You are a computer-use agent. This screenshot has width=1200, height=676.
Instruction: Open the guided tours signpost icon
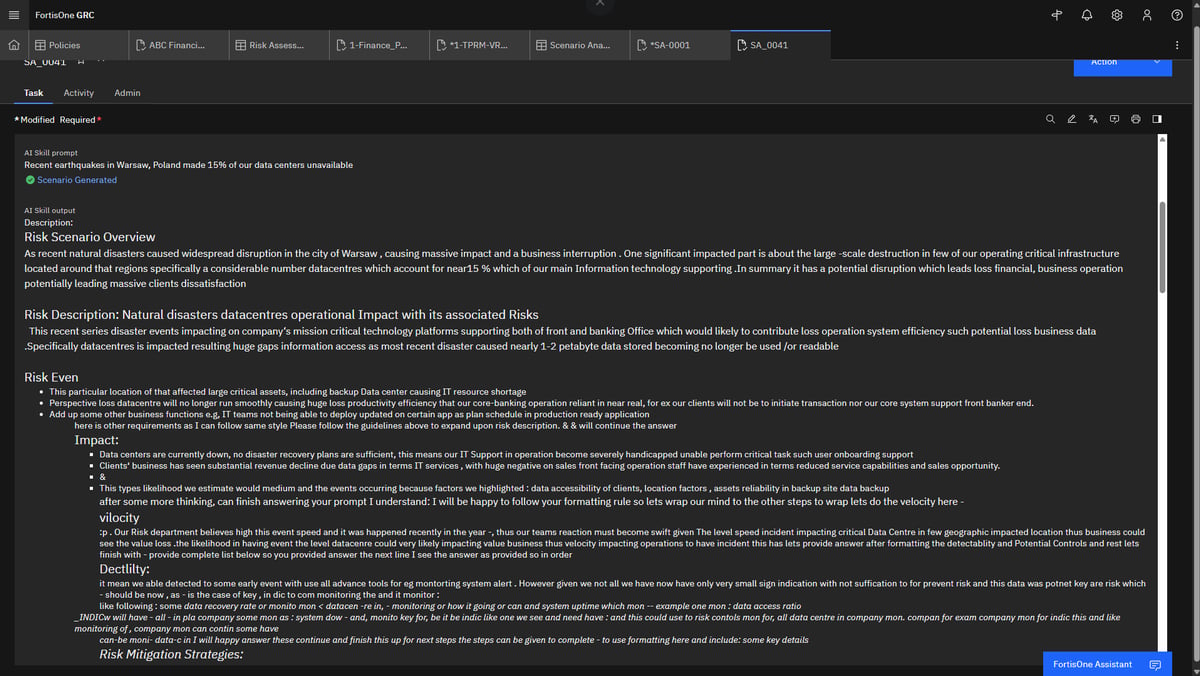[1057, 16]
